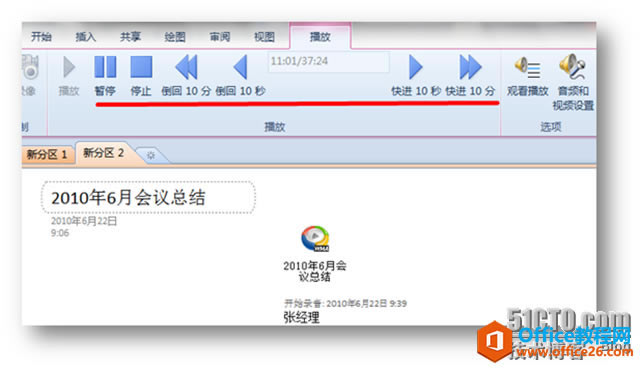Click the recording file name 2010年6月会议总结
This screenshot has width=640, height=369.
pyautogui.click(x=315, y=271)
